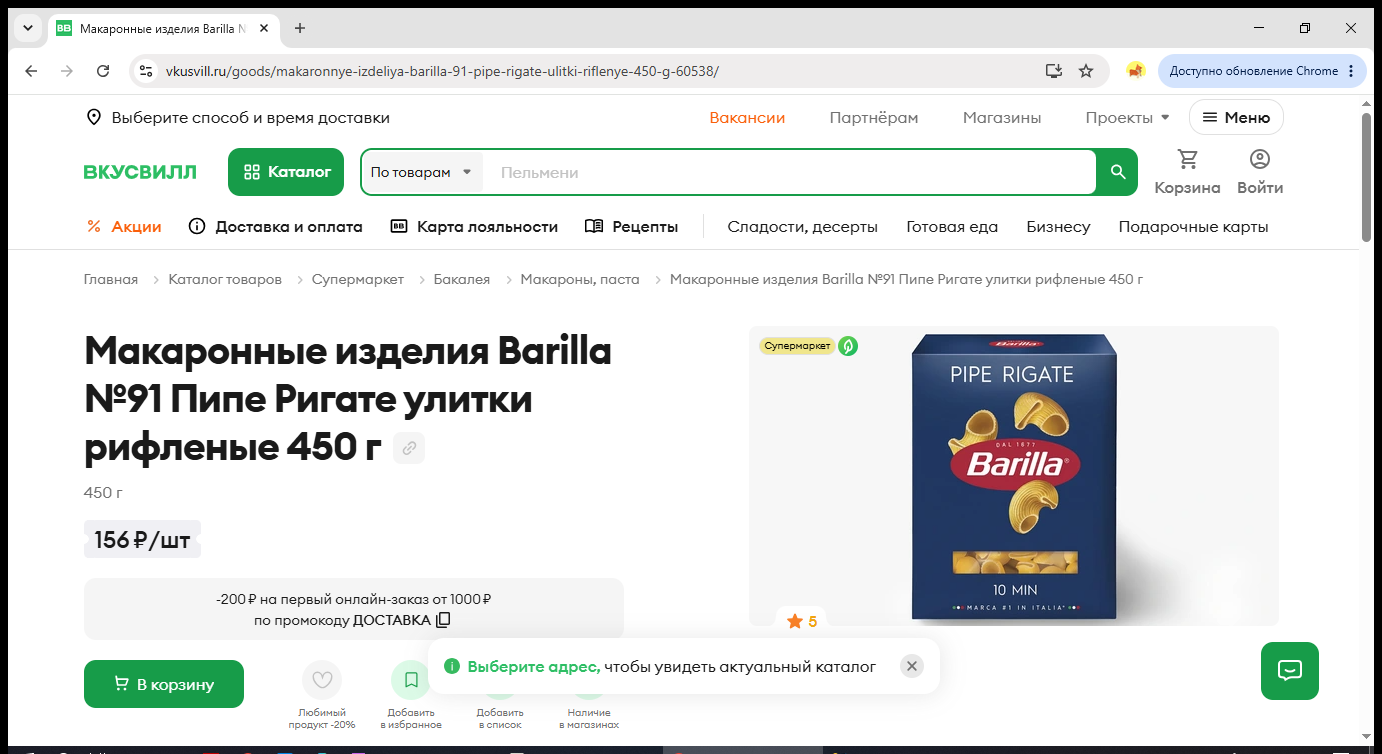Go to Готовая еда category
The image size is (1382, 754).
tap(952, 227)
